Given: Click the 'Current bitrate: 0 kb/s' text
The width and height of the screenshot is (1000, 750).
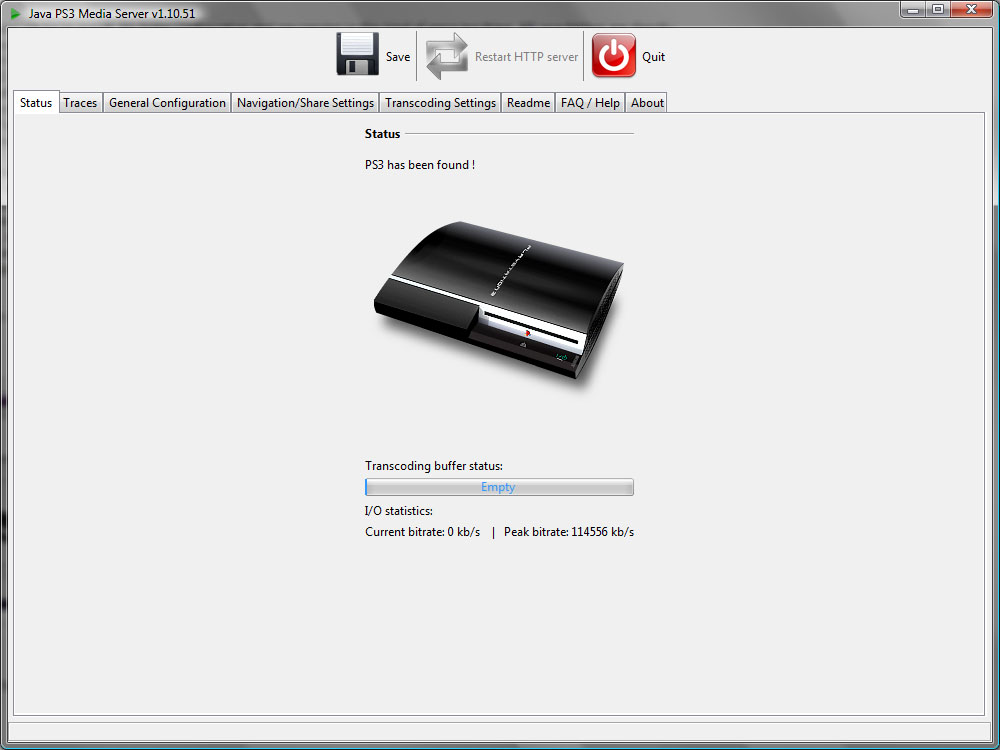Looking at the screenshot, I should [x=423, y=532].
